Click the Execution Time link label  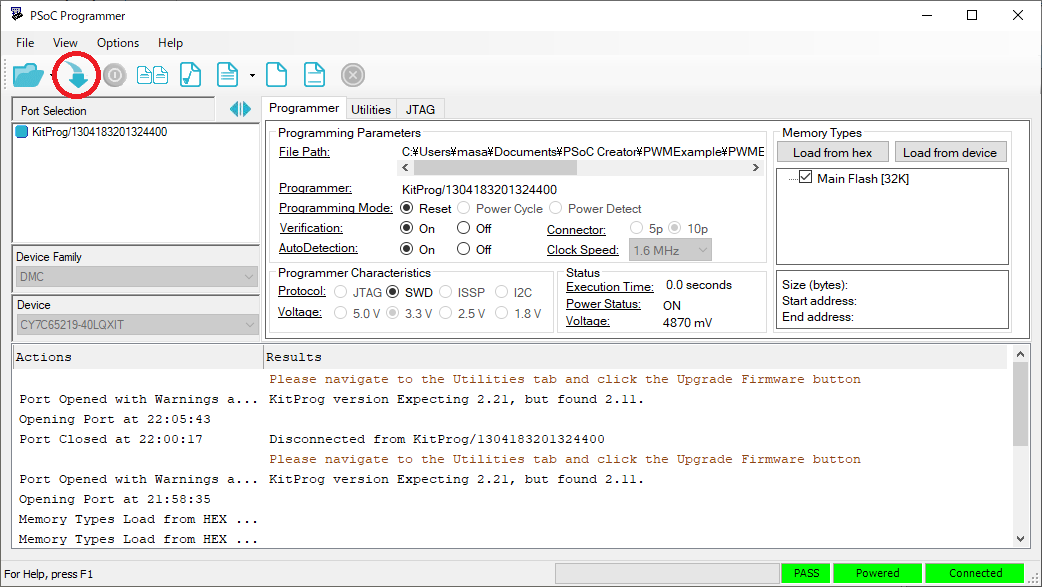click(x=609, y=287)
